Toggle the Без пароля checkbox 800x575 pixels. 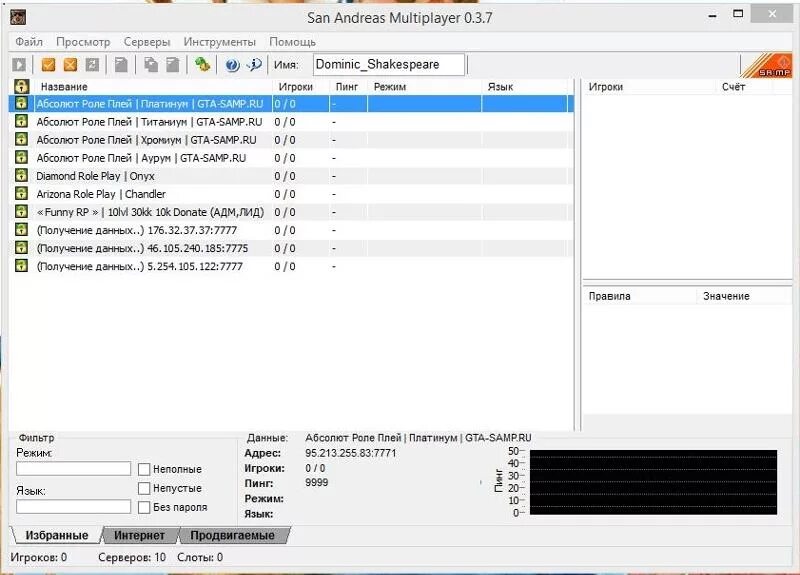pos(144,507)
